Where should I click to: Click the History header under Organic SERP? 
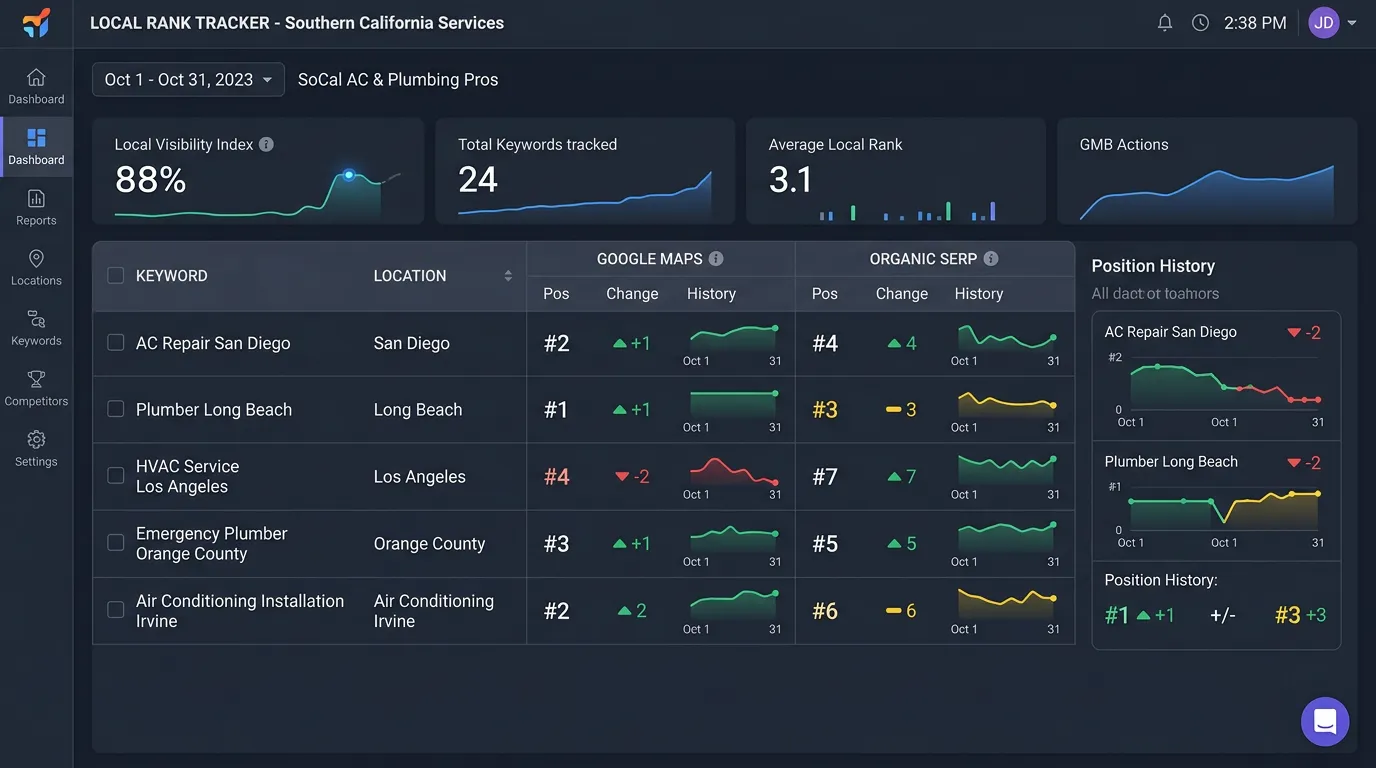point(979,294)
